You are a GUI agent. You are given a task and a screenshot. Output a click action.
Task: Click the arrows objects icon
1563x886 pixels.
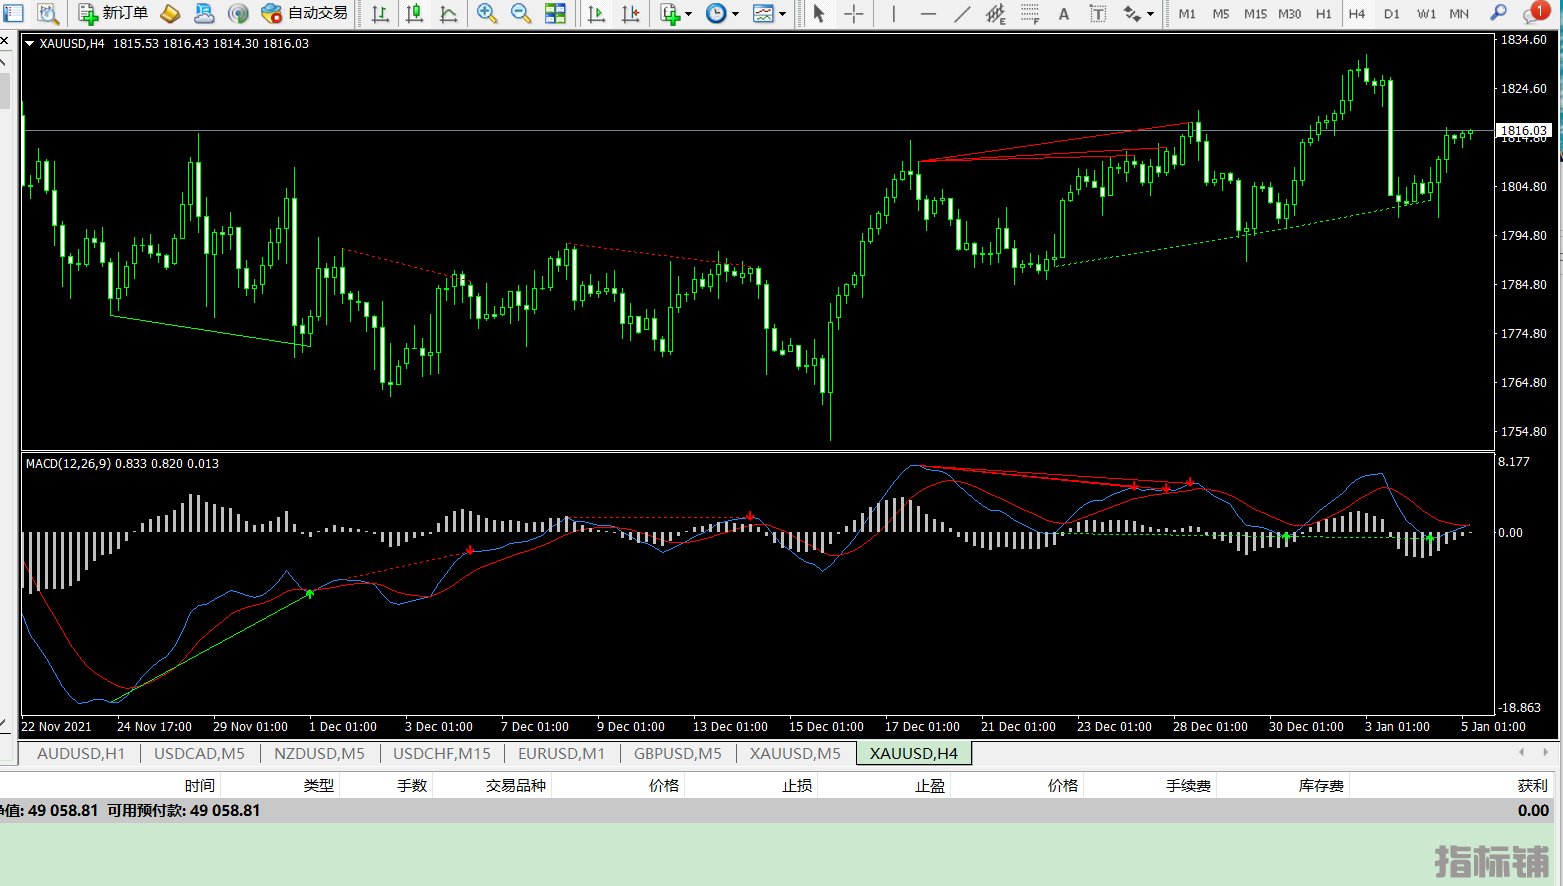pos(1132,13)
